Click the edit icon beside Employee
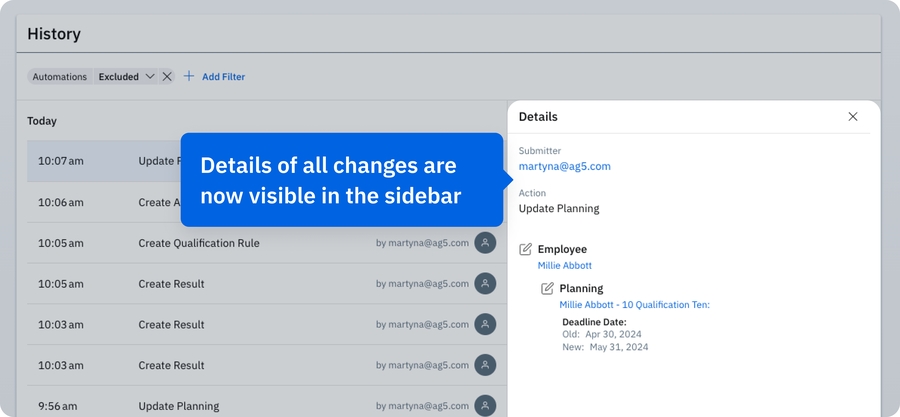The image size is (900, 417). [x=526, y=249]
